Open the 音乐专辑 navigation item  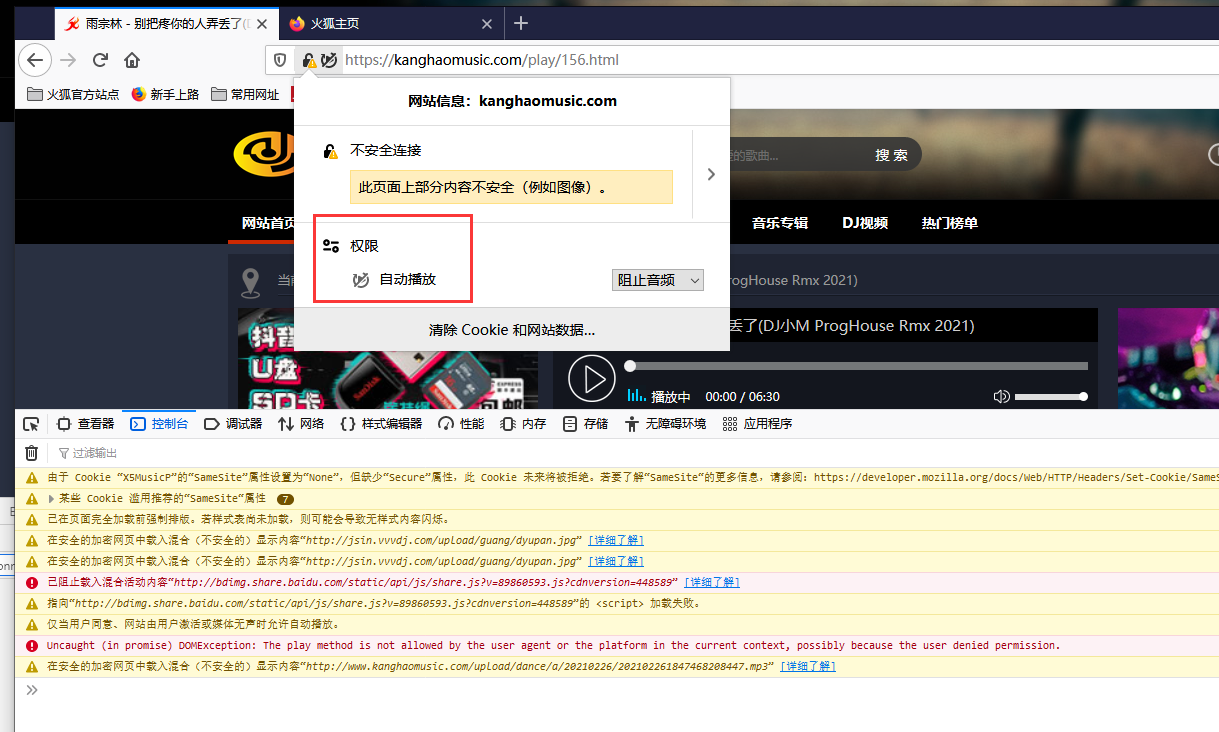pos(780,223)
